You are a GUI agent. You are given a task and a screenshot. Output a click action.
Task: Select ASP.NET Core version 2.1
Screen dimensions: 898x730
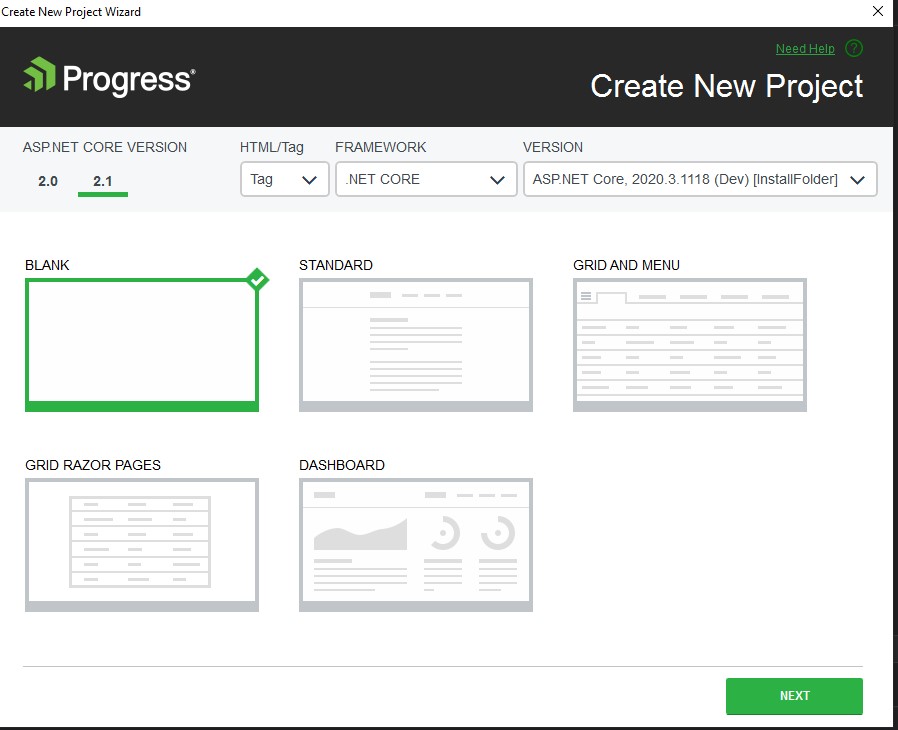click(103, 181)
